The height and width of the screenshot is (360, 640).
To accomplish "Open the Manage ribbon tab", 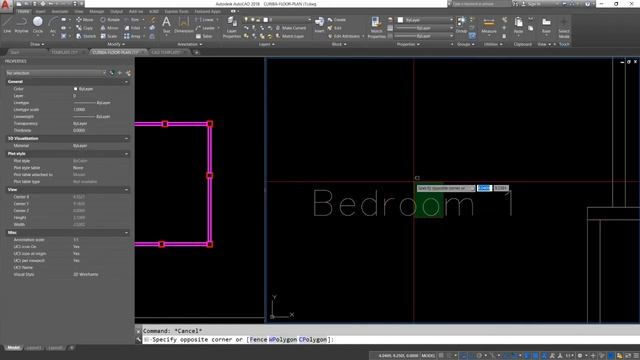I will coord(97,11).
